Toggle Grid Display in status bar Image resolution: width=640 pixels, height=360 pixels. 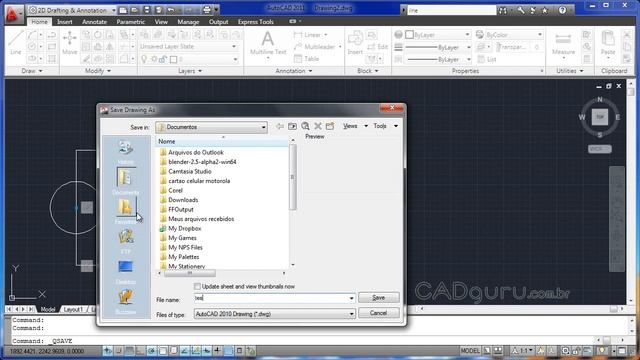click(129, 351)
